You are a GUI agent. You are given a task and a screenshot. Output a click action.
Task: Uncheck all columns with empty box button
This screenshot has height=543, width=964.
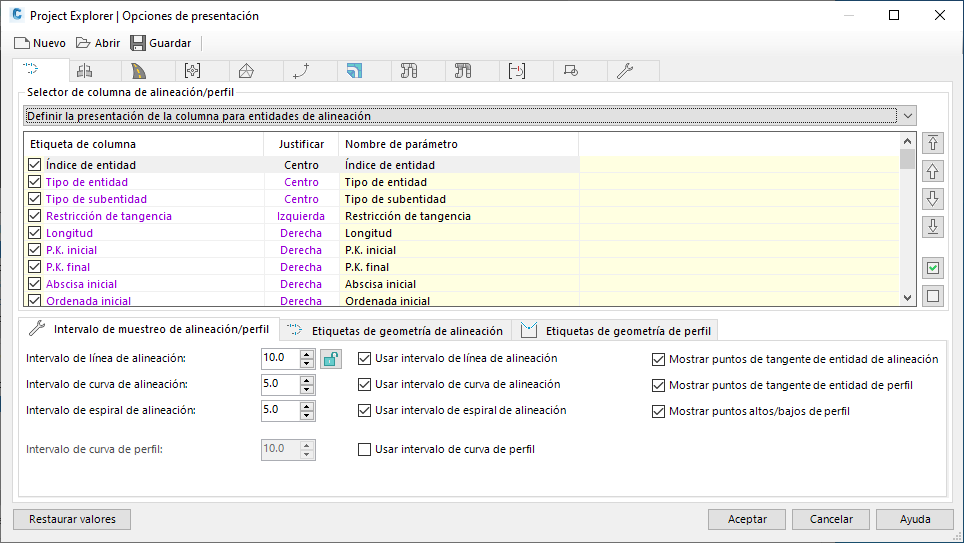tap(932, 295)
